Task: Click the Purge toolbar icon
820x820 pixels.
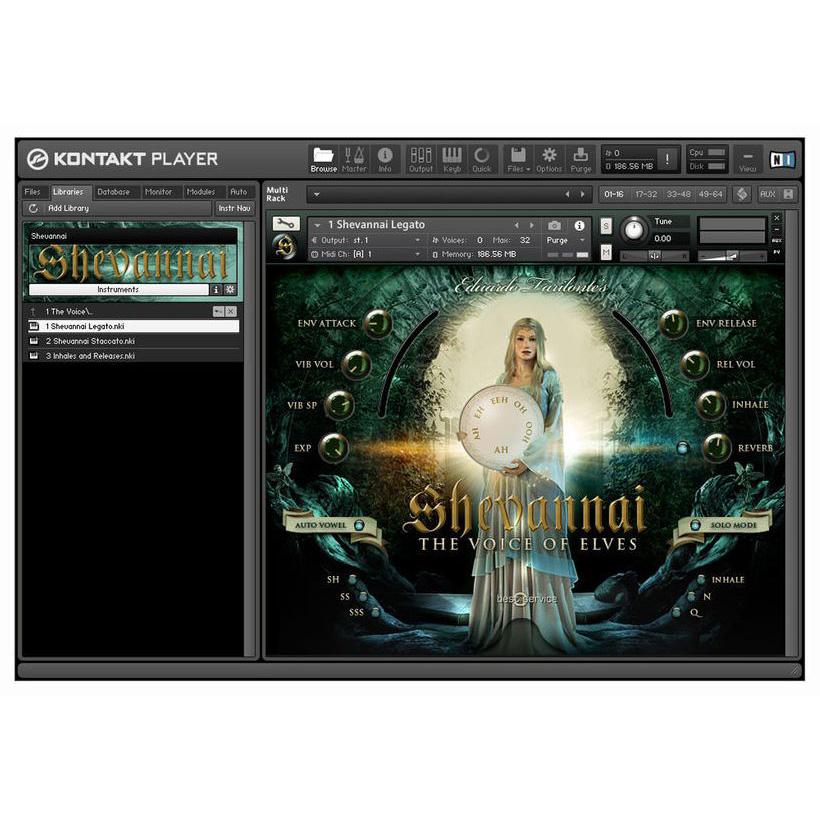Action: click(x=580, y=159)
